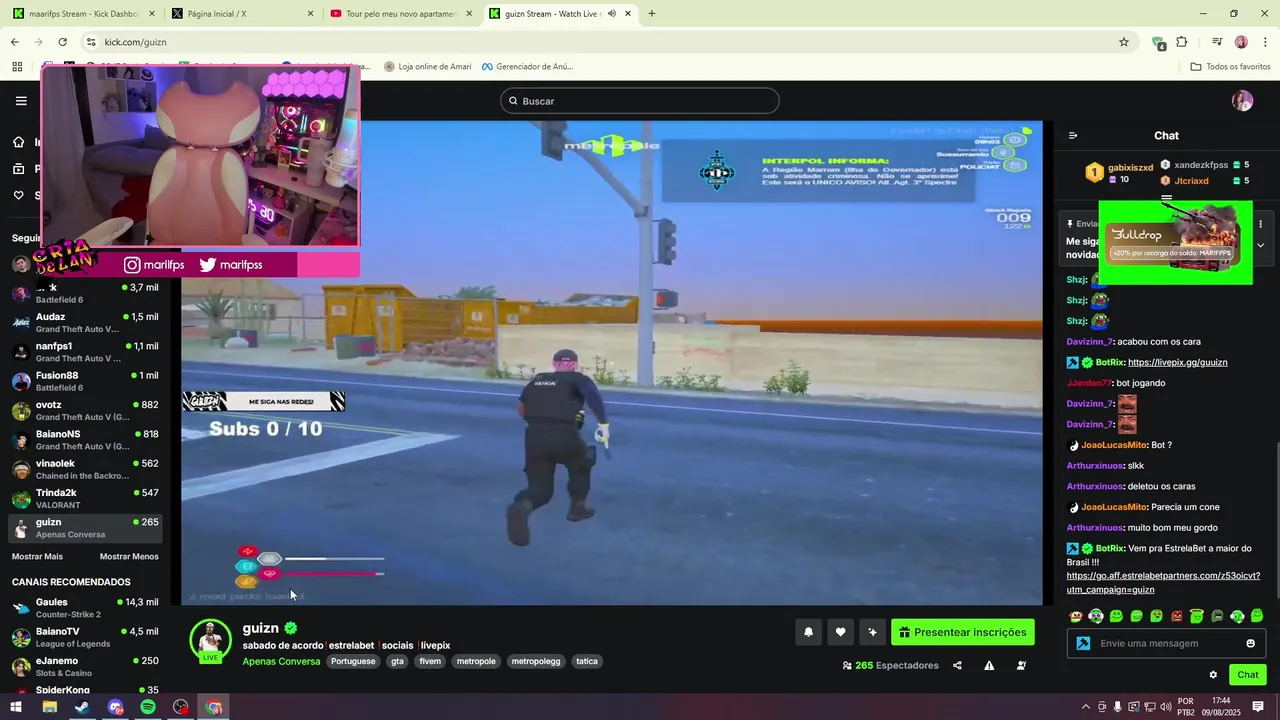Open vinaolek channel in sidebar
Image resolution: width=1280 pixels, height=720 pixels.
85,469
